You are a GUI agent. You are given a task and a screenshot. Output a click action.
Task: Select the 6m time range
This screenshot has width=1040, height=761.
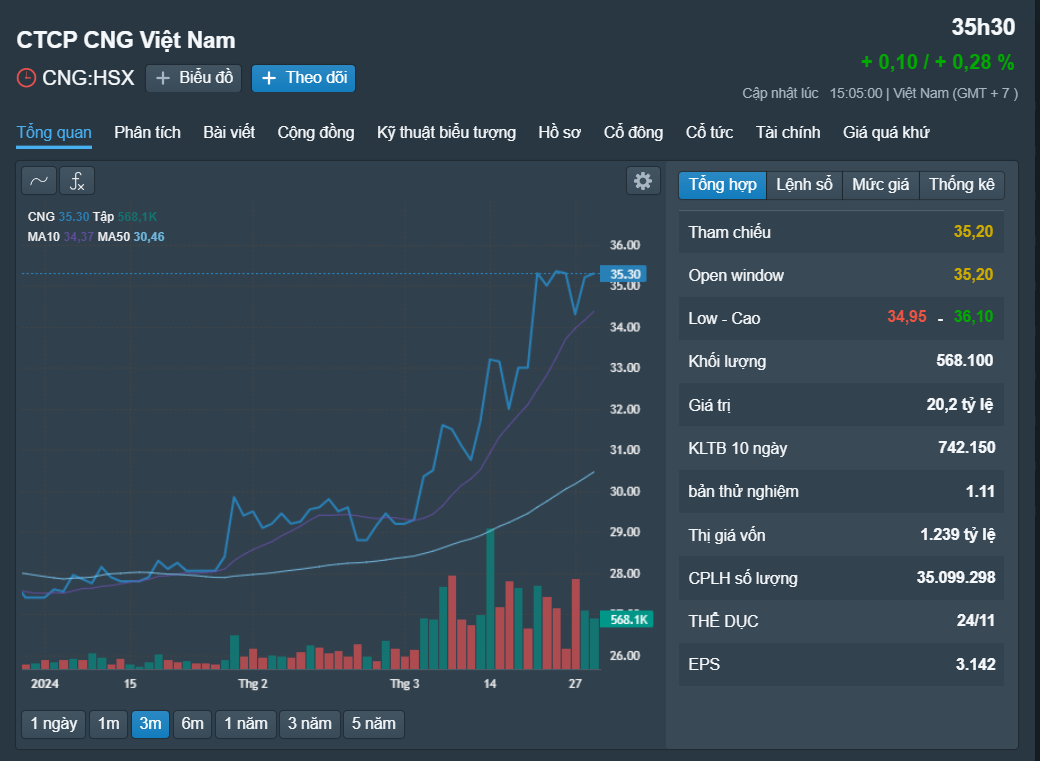pos(192,724)
